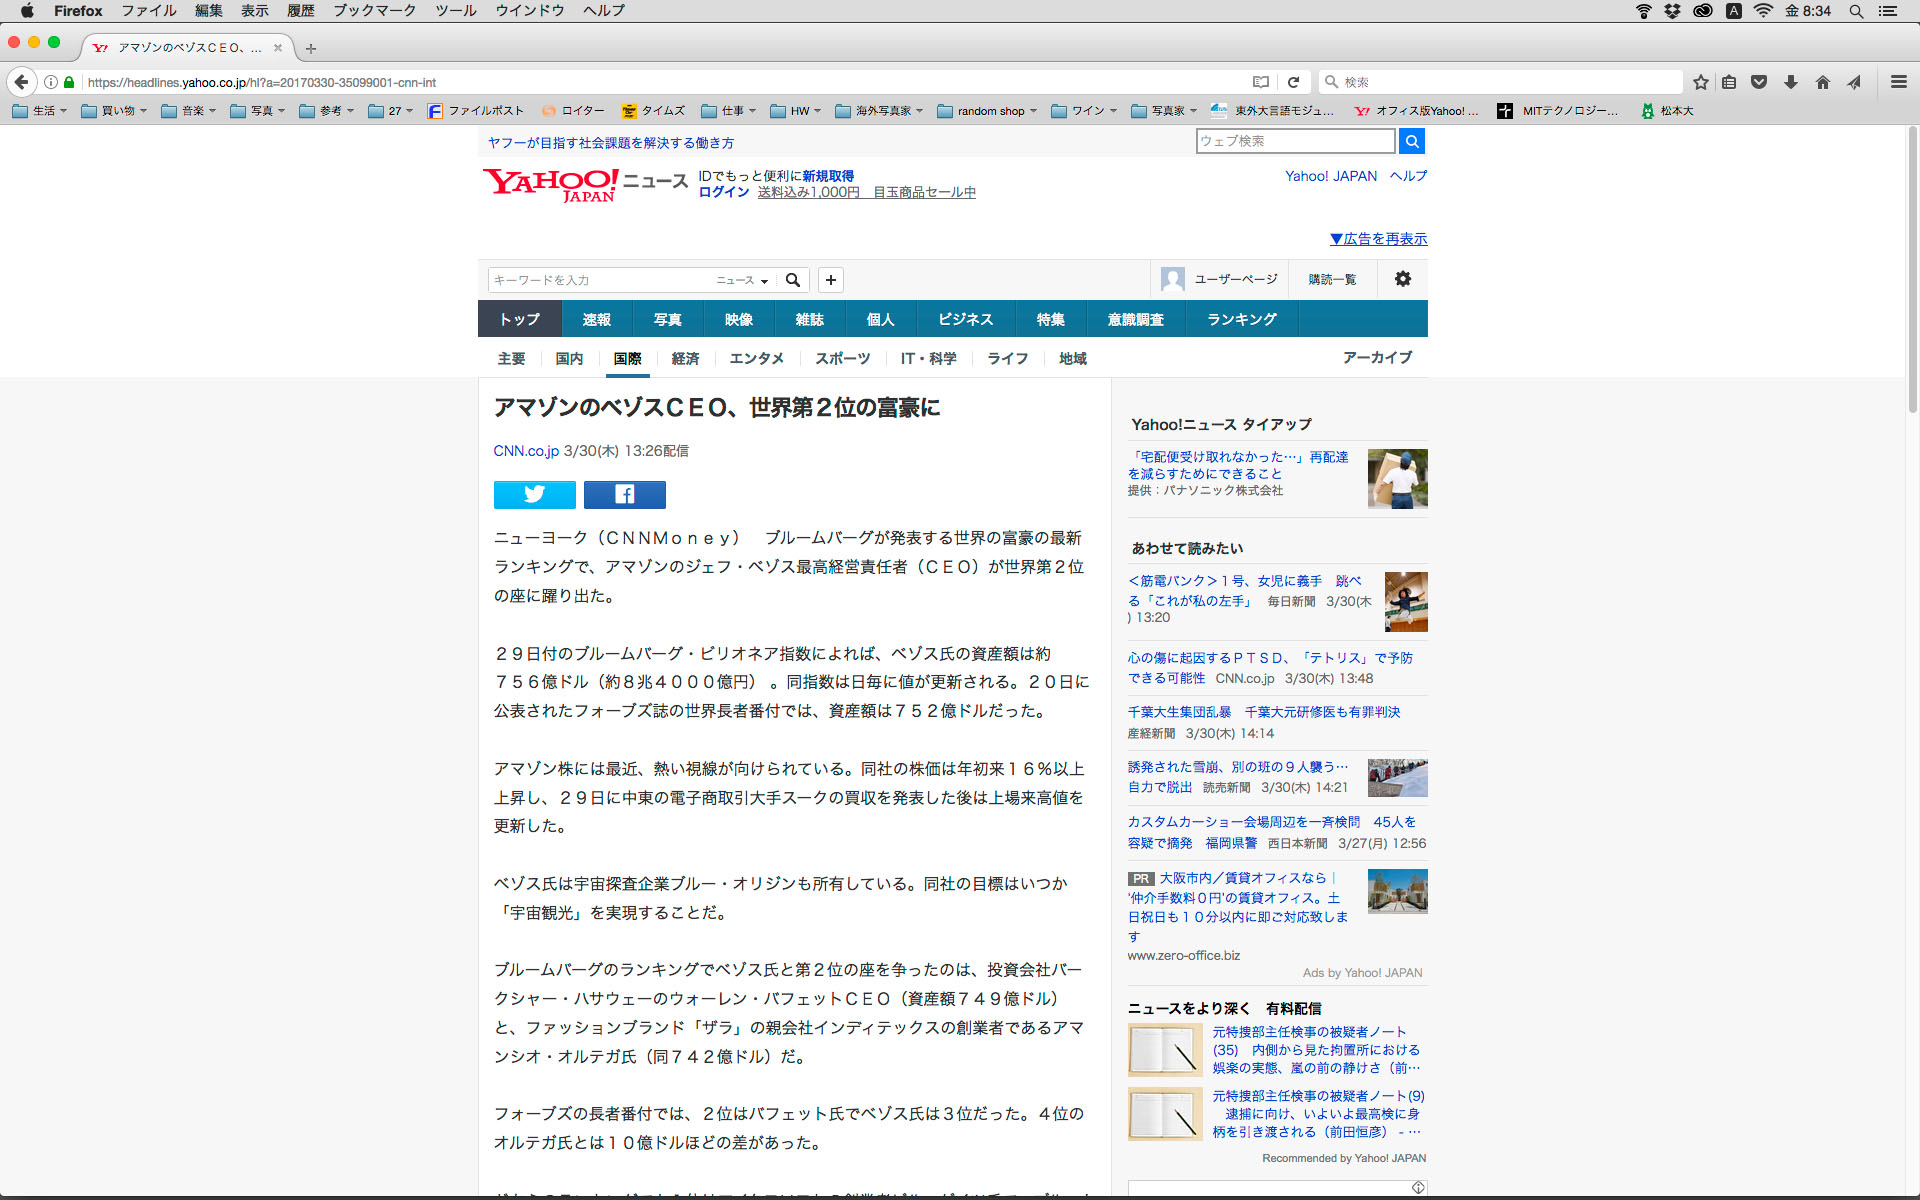The width and height of the screenshot is (1920, 1200).
Task: Click the blue web search magnifier button
Action: pos(1411,141)
